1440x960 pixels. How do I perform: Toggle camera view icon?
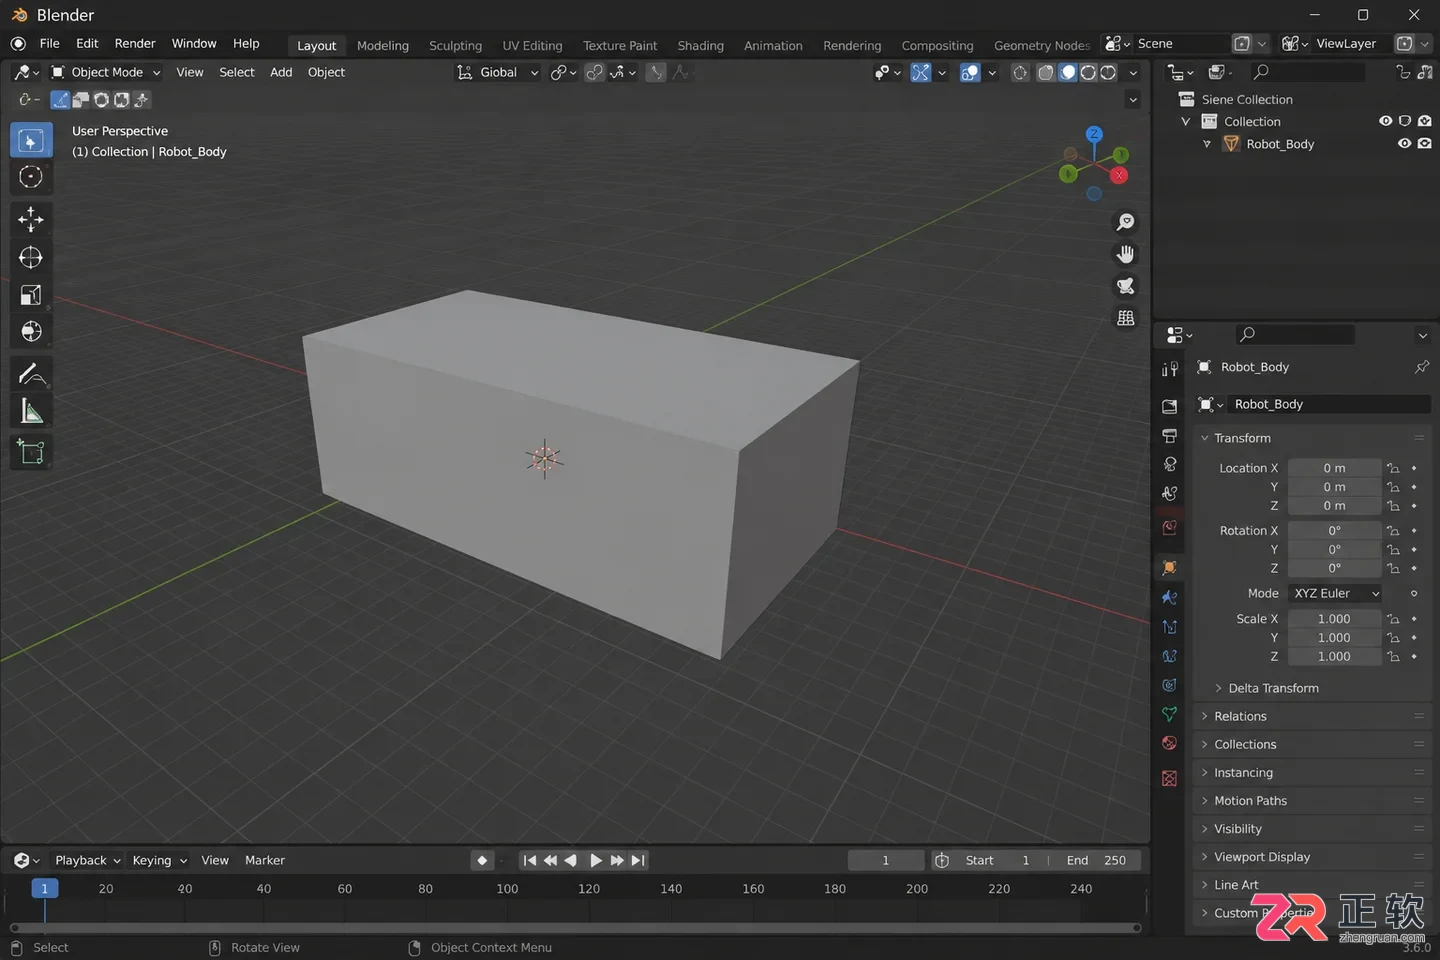click(x=1125, y=286)
